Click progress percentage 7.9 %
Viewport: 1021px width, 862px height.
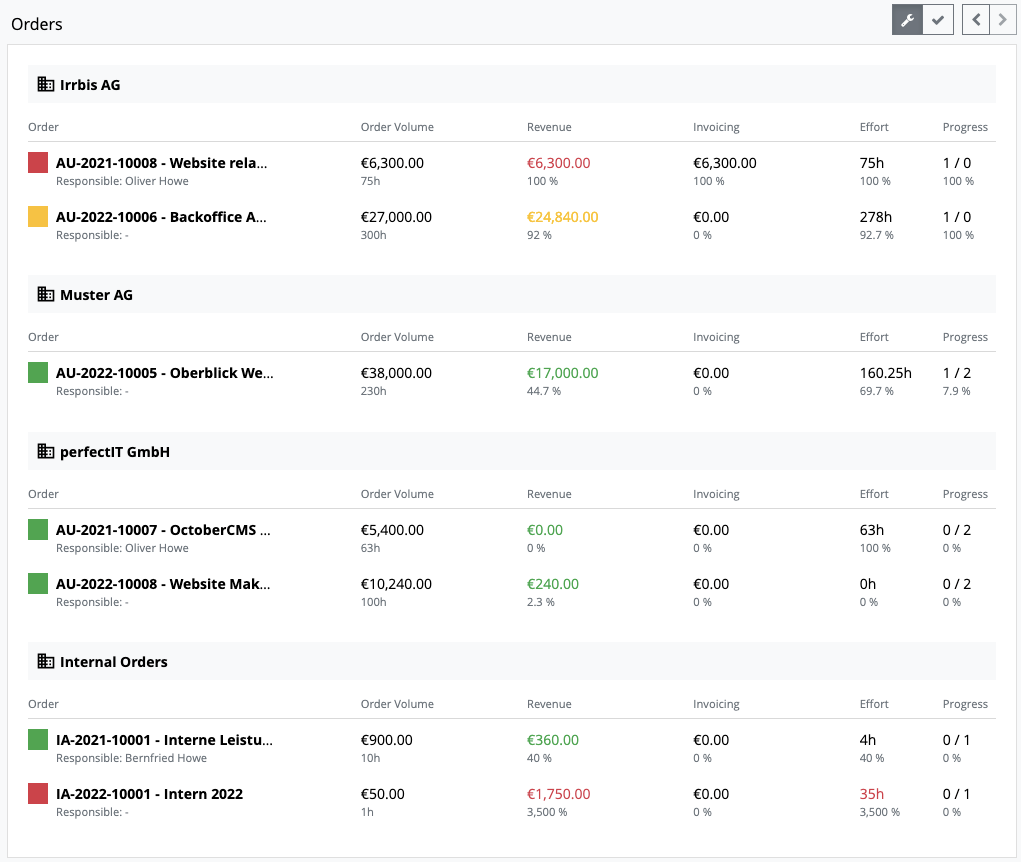point(957,391)
